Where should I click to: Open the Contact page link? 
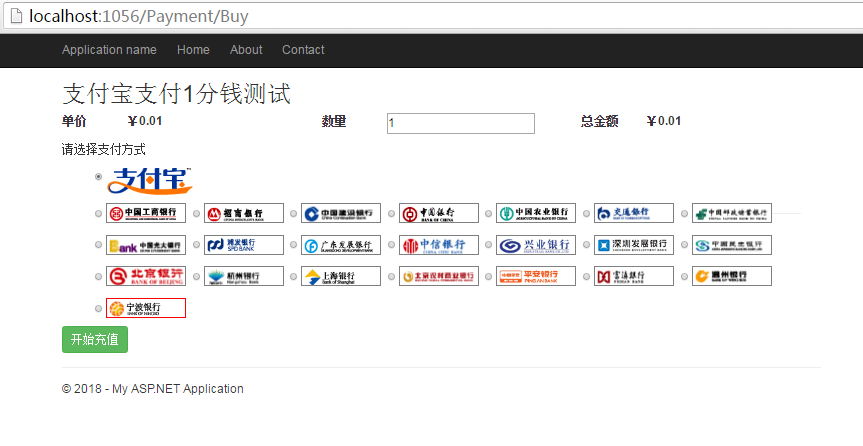tap(303, 50)
